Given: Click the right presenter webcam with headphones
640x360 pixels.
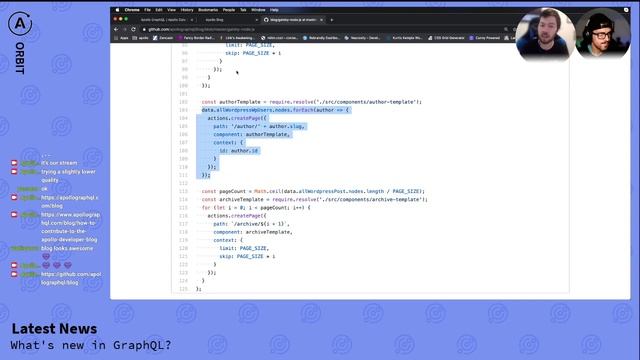Looking at the screenshot, I should tap(603, 35).
